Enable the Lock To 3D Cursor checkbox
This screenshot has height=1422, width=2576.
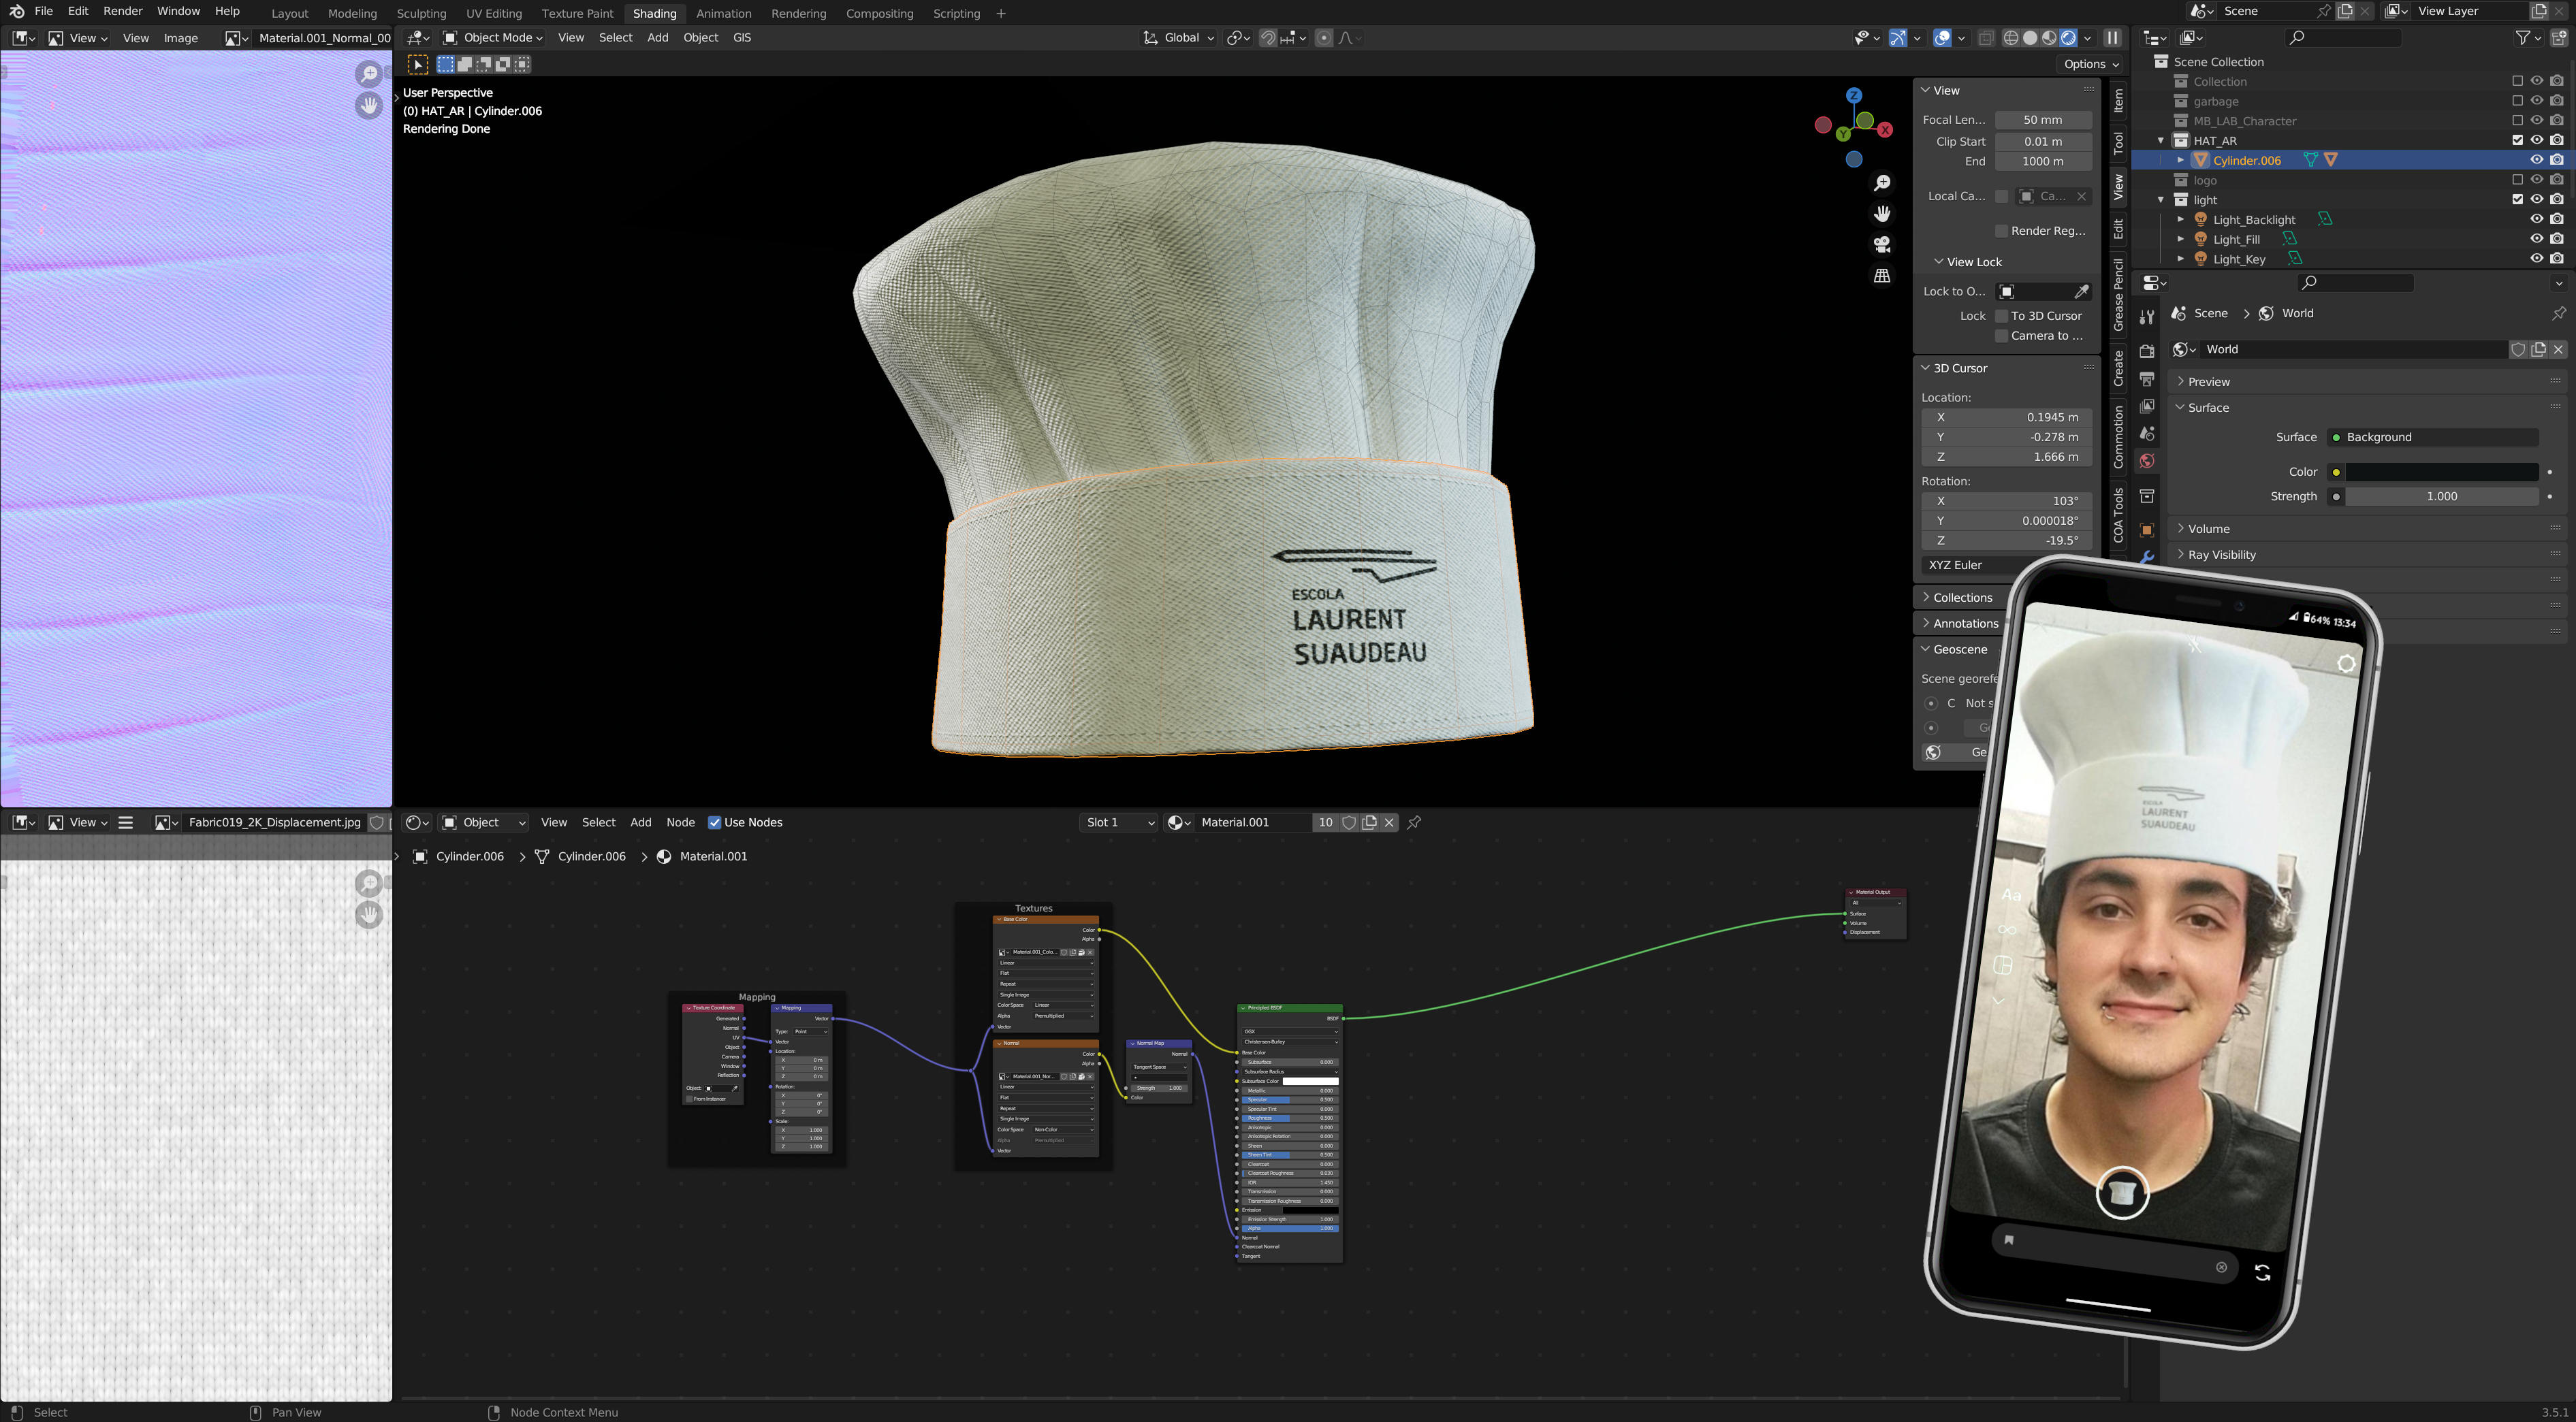(2001, 316)
